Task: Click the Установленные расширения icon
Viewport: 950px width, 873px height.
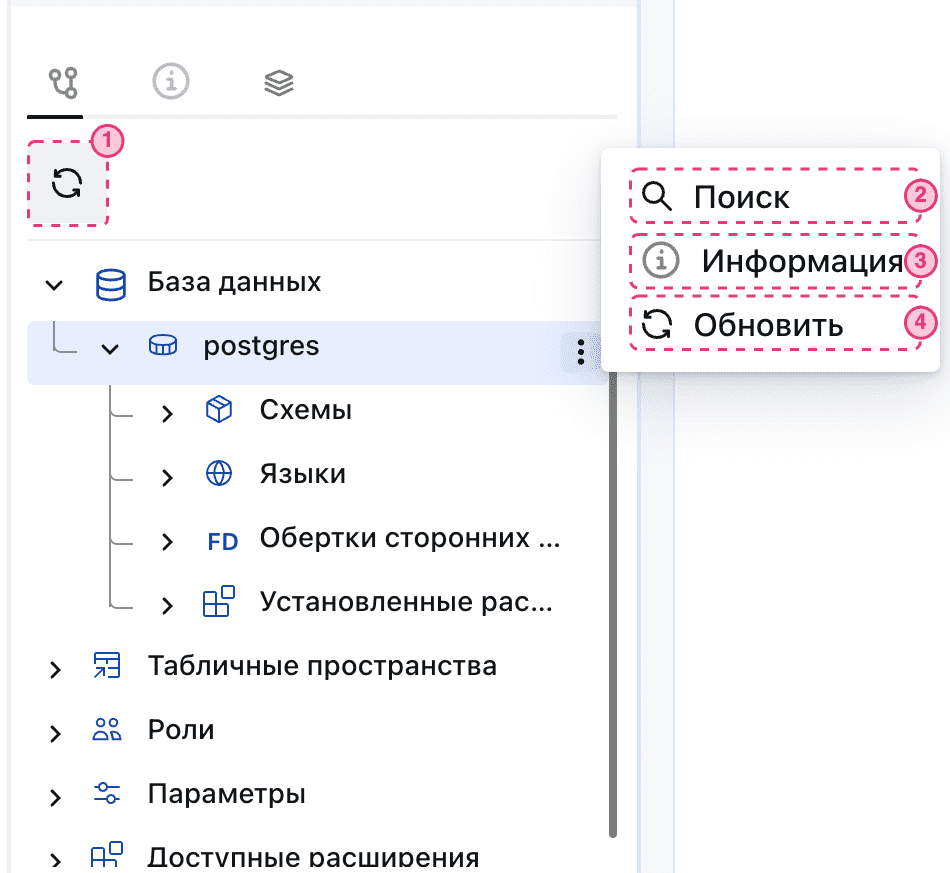Action: [219, 602]
